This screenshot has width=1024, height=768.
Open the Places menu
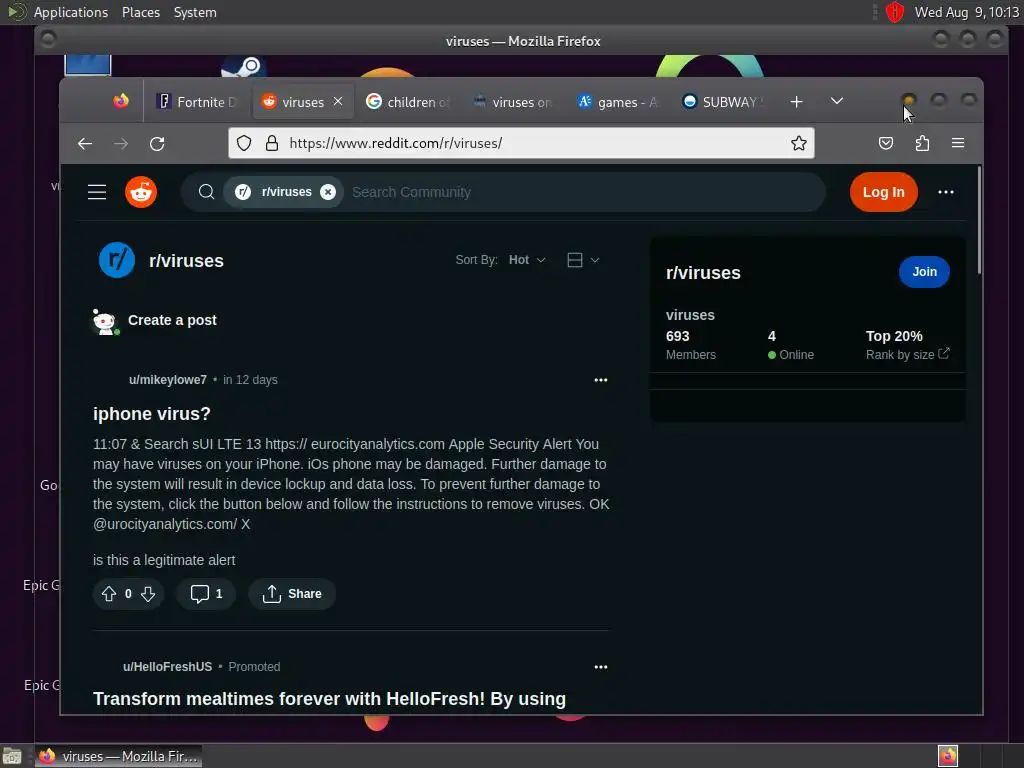pos(140,12)
